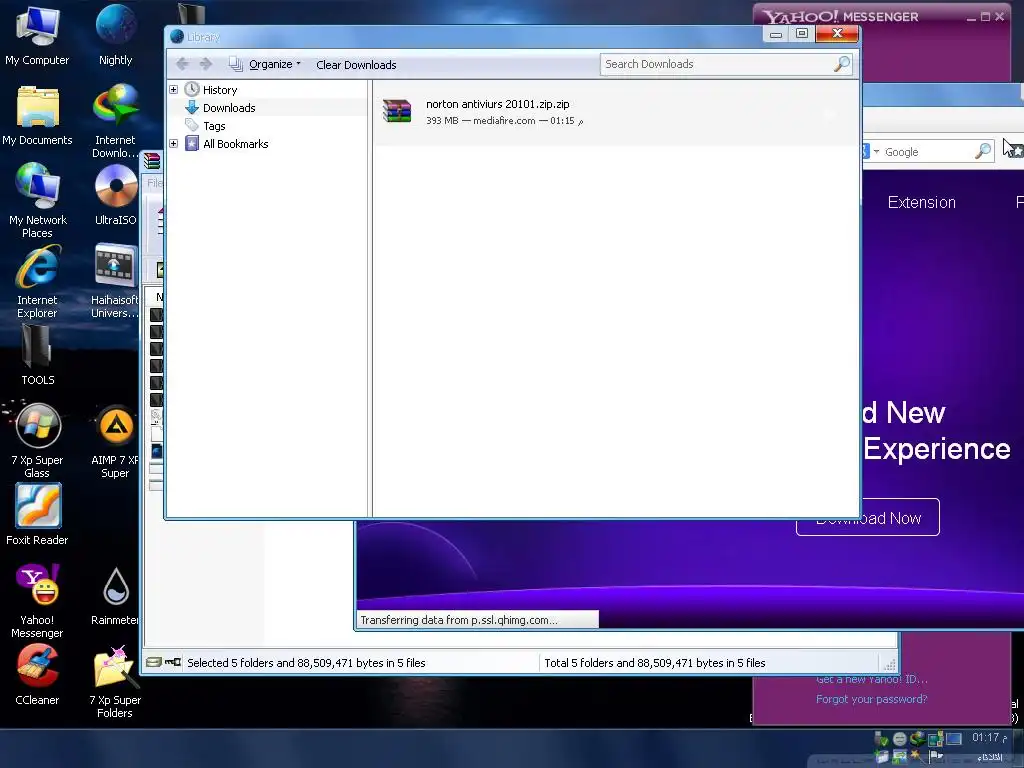Click the Transferring data status bar text

(x=458, y=620)
